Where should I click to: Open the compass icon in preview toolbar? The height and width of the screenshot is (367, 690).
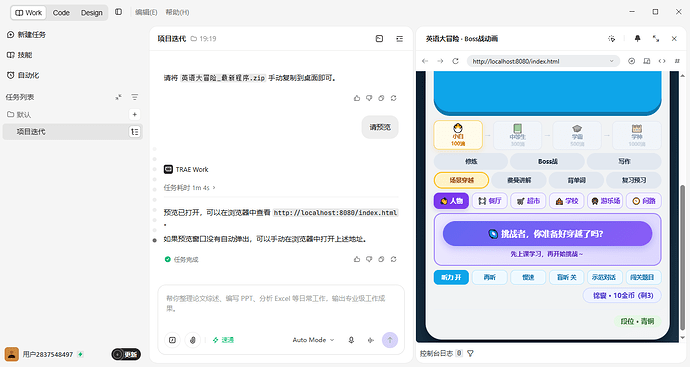coord(631,61)
